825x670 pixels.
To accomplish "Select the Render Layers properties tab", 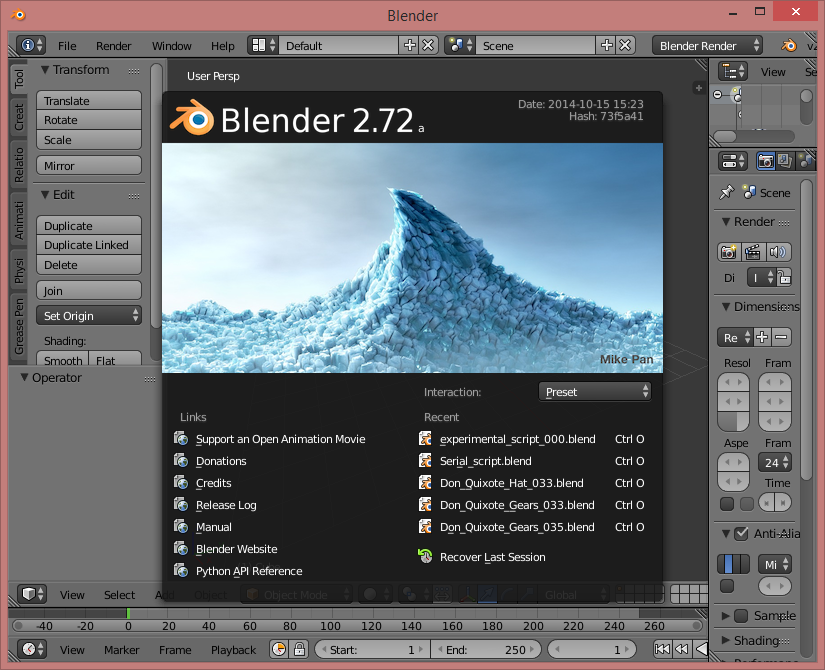I will 784,161.
